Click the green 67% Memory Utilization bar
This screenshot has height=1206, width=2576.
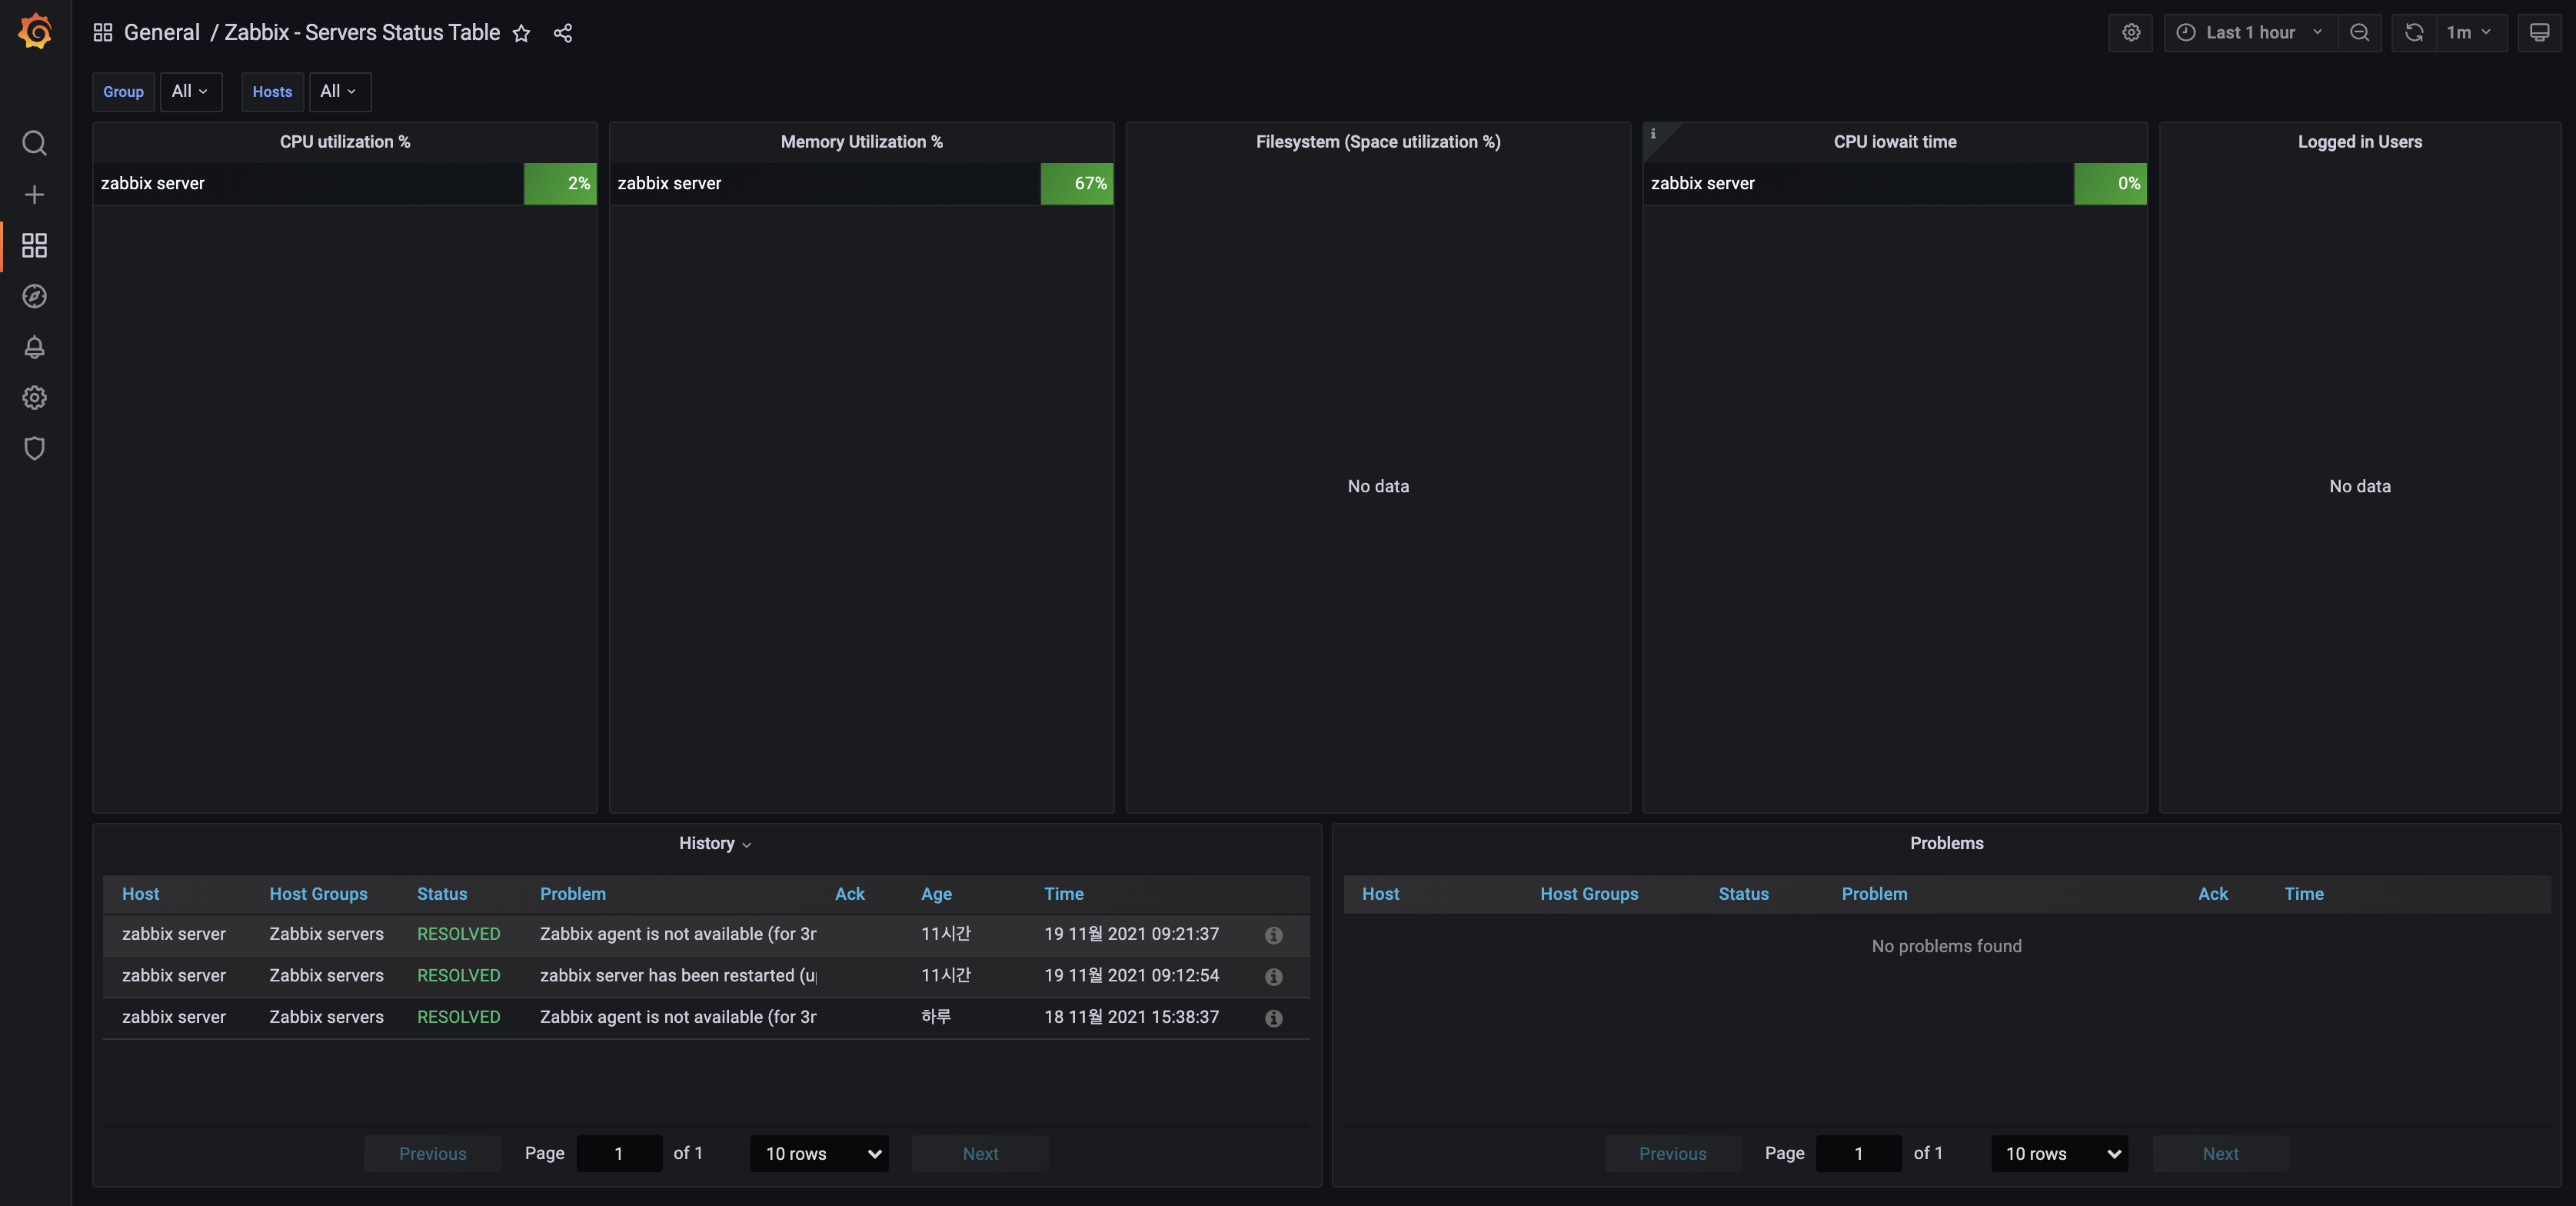(x=1077, y=183)
